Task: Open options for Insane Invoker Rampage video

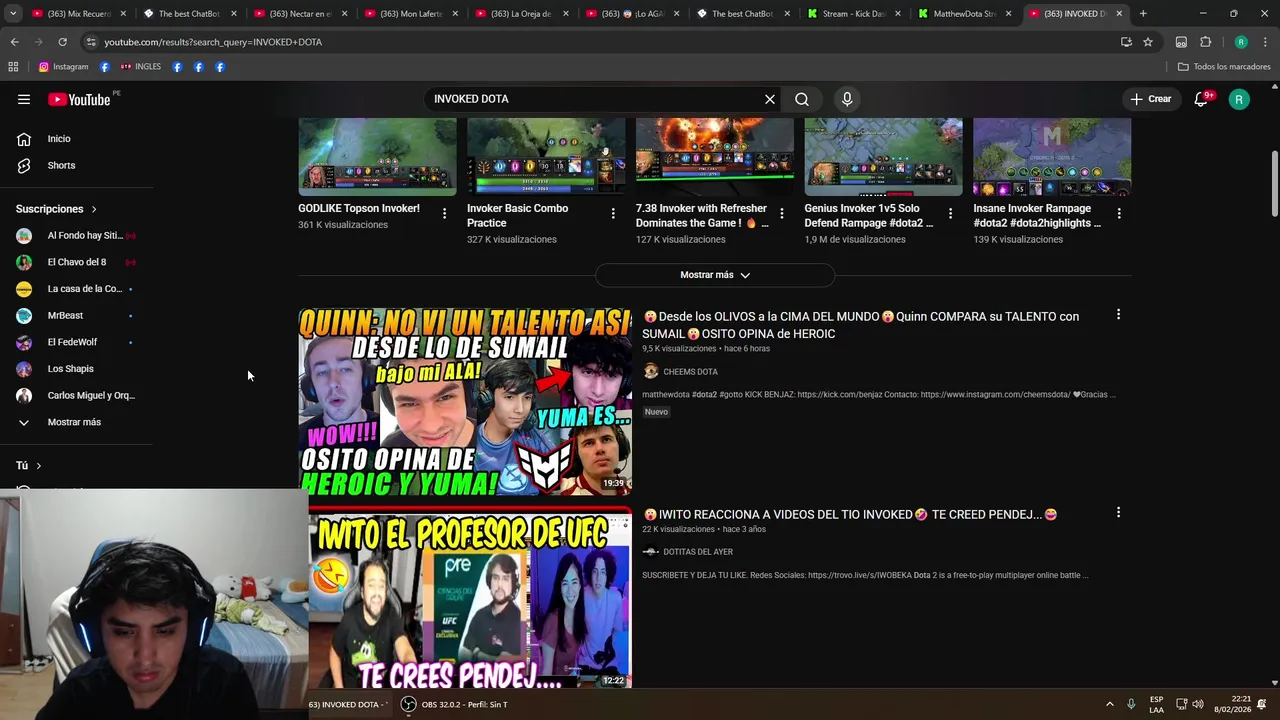Action: 1119,213
